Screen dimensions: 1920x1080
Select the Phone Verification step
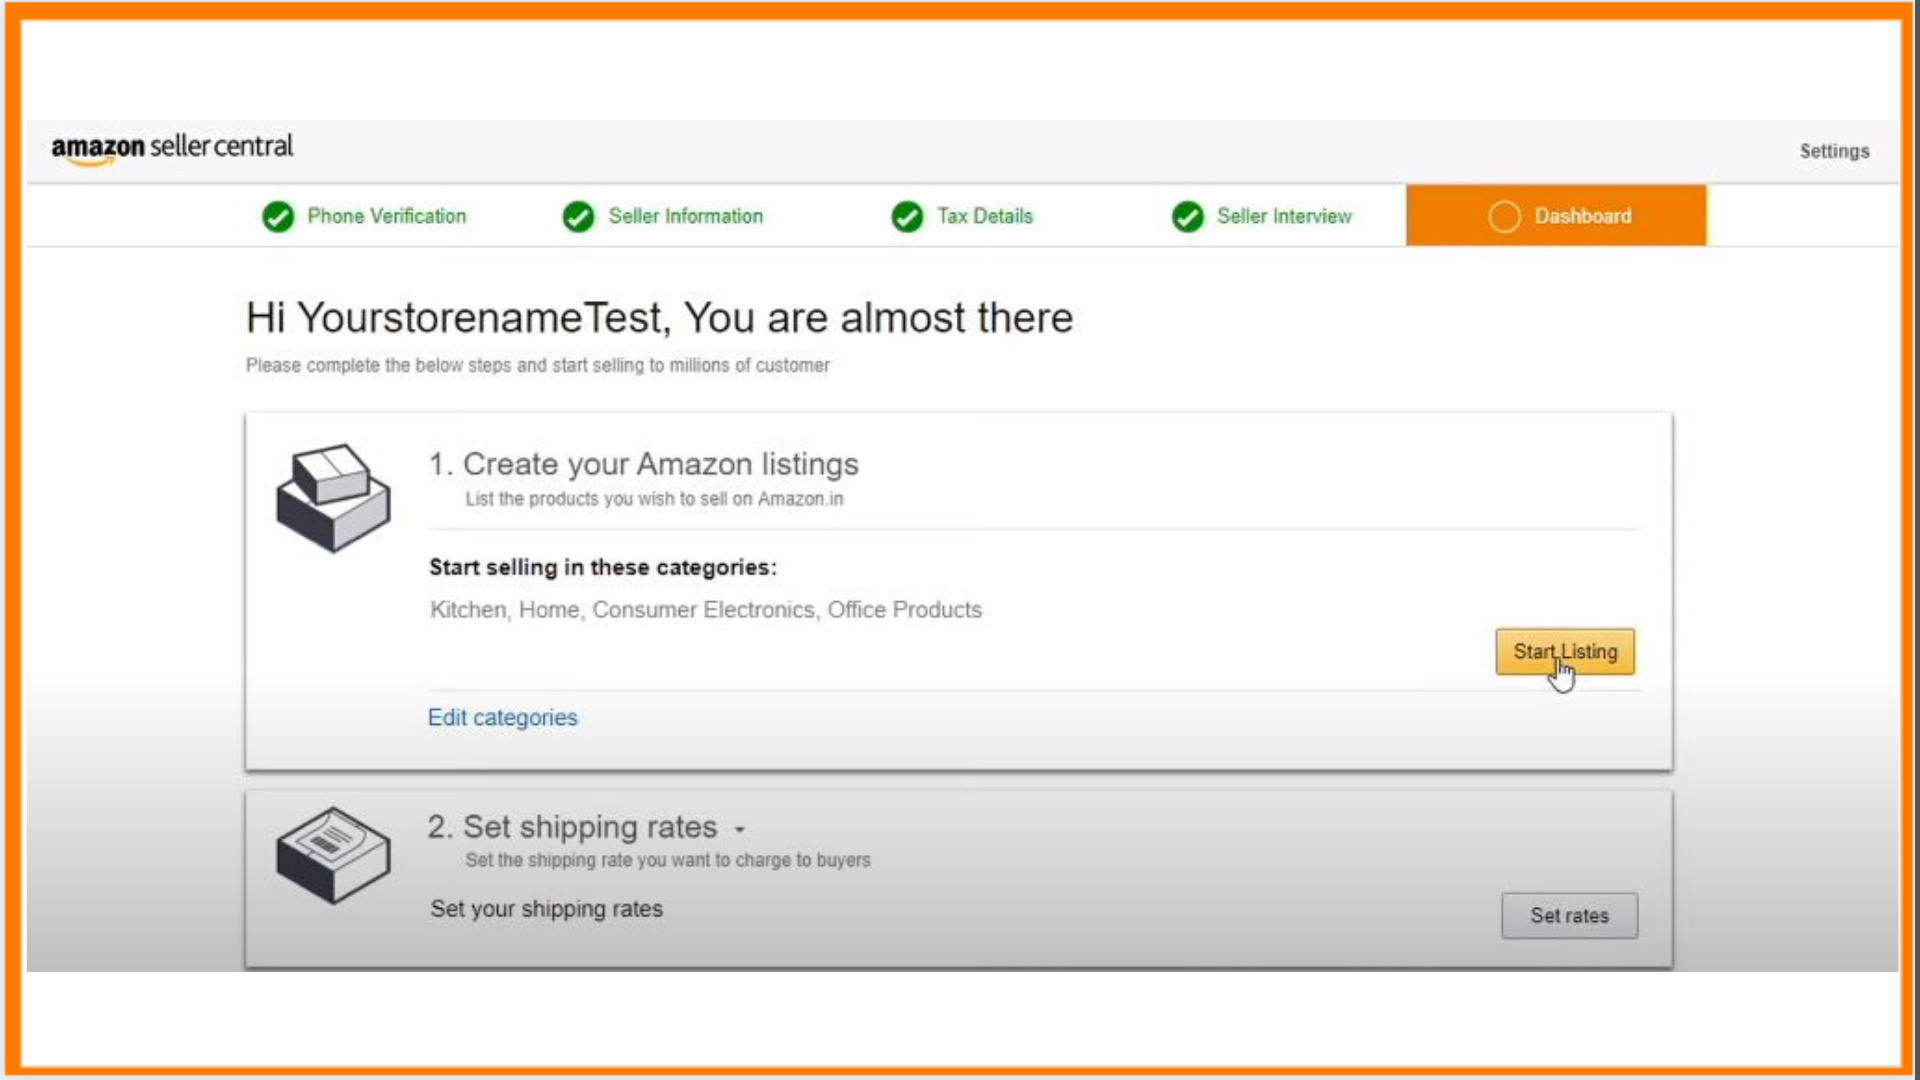coord(386,216)
